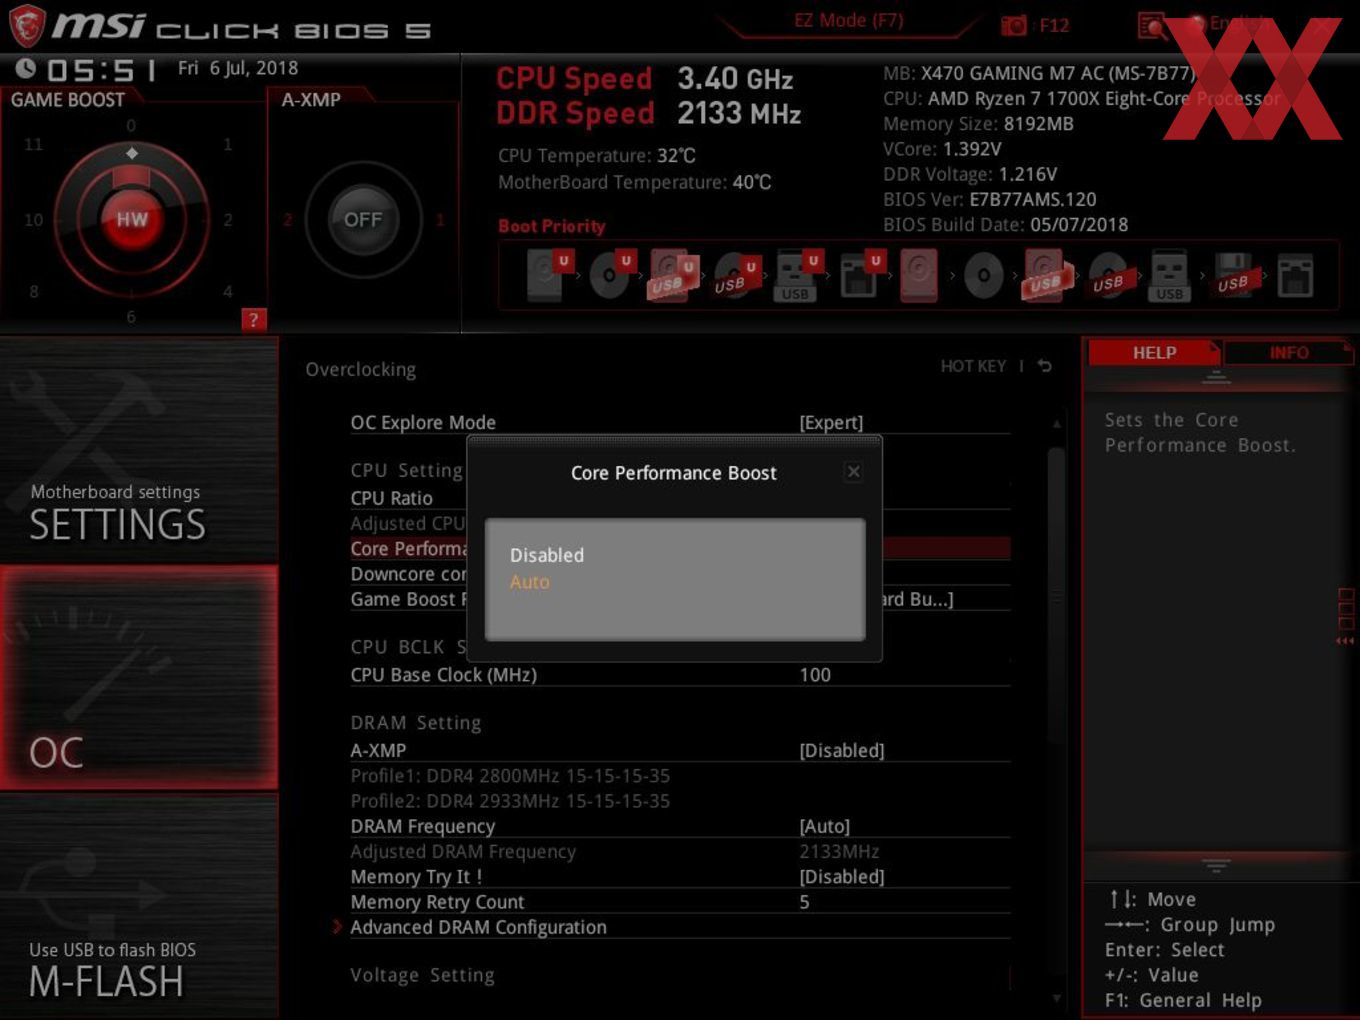Click the UEFI CD/DVD boot device icon
The height and width of the screenshot is (1020, 1360).
click(x=611, y=275)
